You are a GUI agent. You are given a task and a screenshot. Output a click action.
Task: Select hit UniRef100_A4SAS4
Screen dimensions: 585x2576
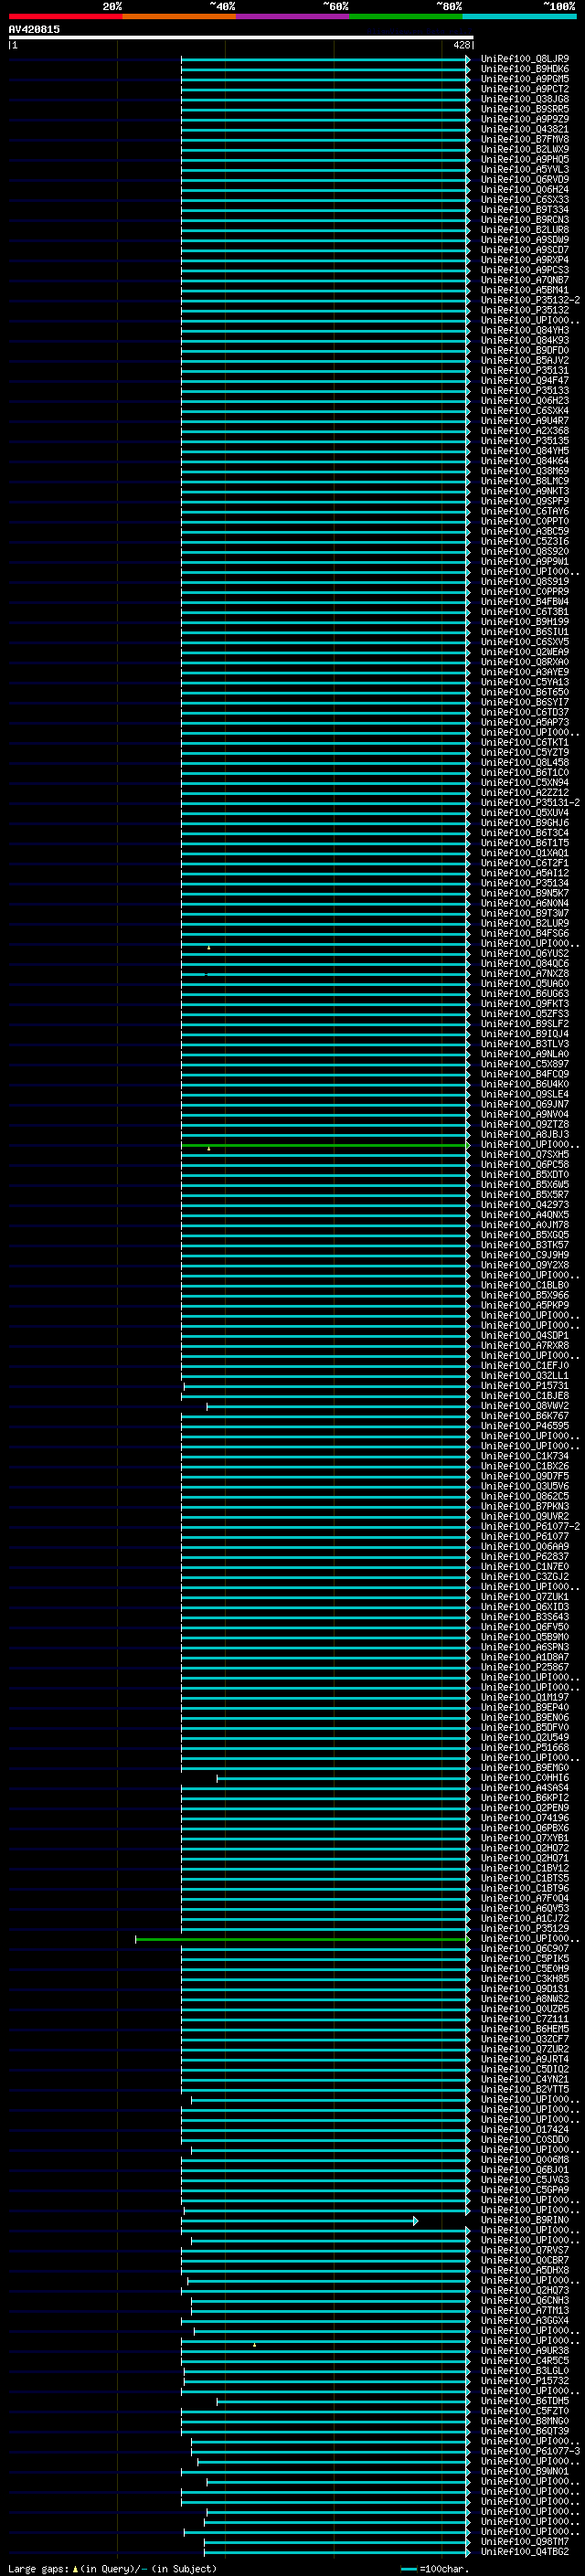coord(525,1788)
